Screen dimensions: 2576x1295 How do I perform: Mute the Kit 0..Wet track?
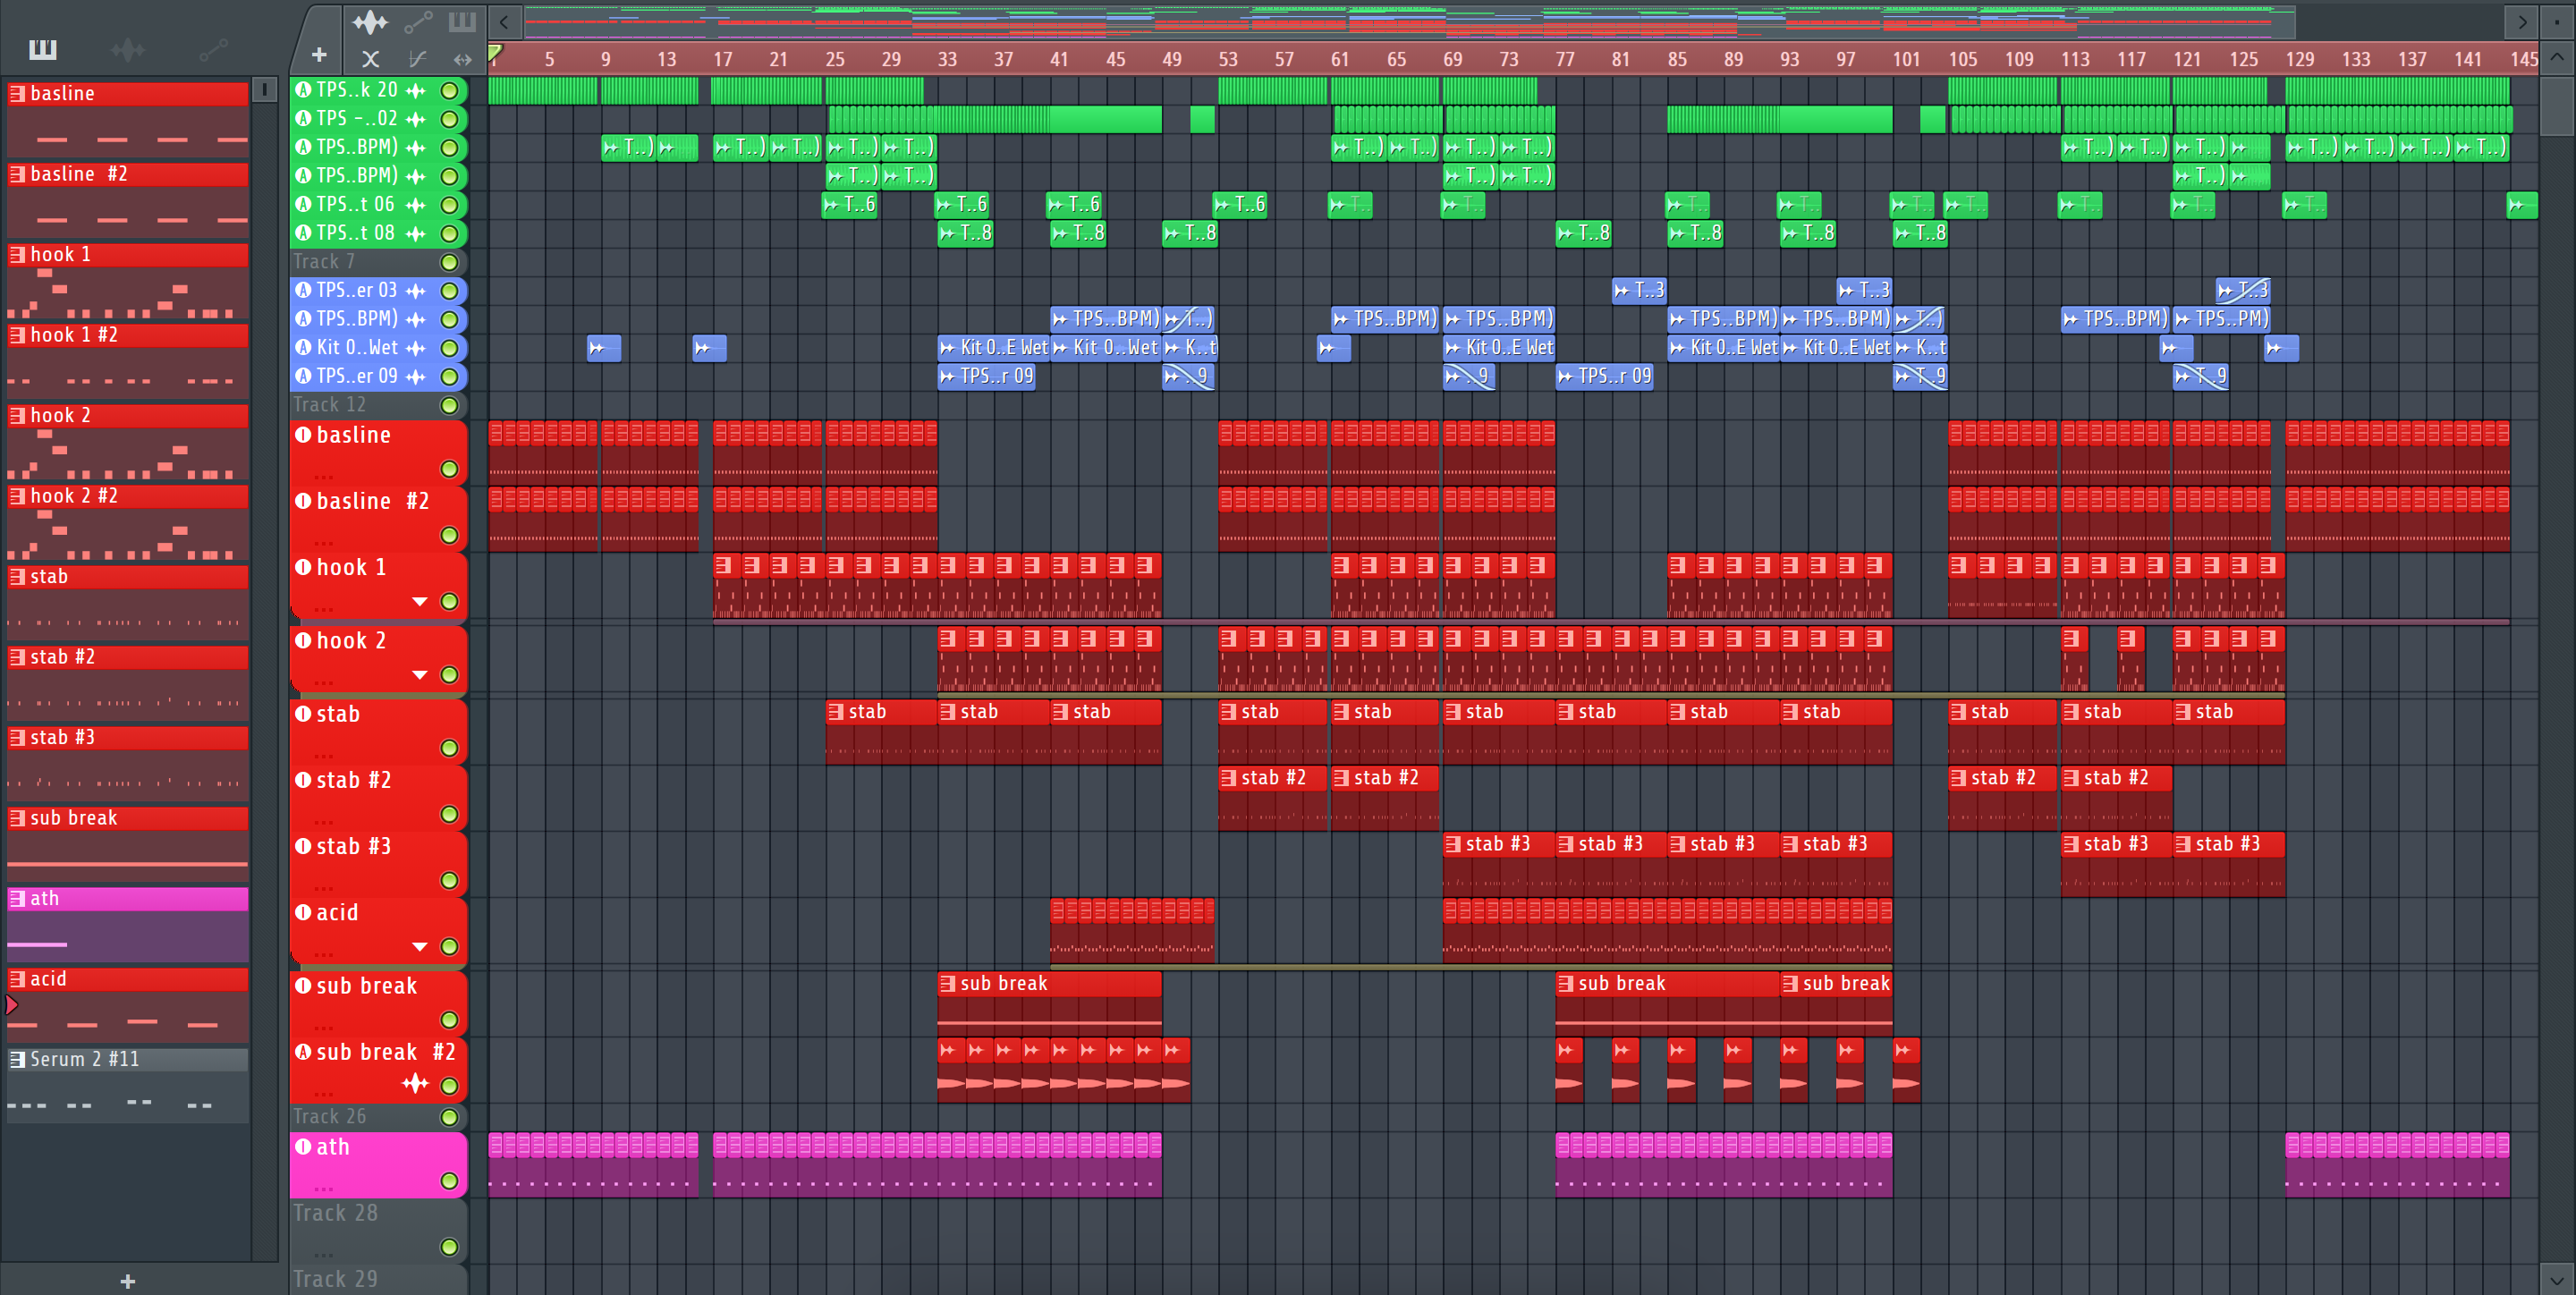pyautogui.click(x=450, y=348)
